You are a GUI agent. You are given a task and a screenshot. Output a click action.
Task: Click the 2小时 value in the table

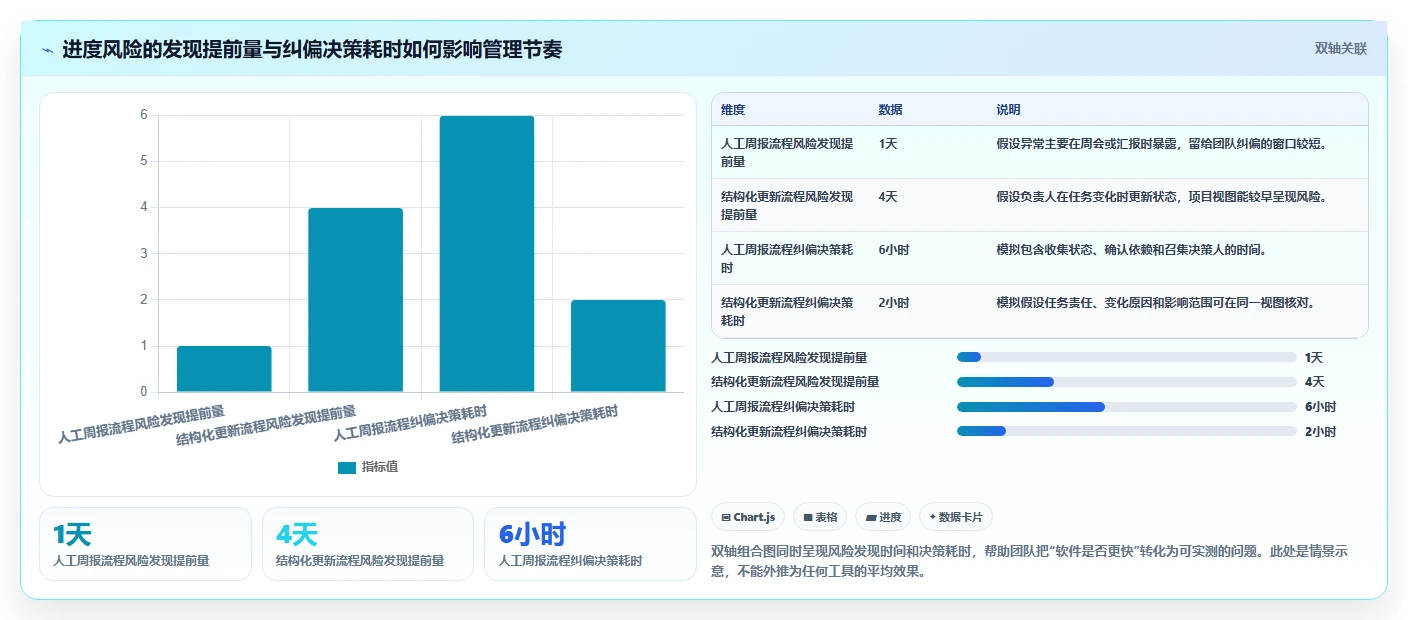click(x=894, y=303)
